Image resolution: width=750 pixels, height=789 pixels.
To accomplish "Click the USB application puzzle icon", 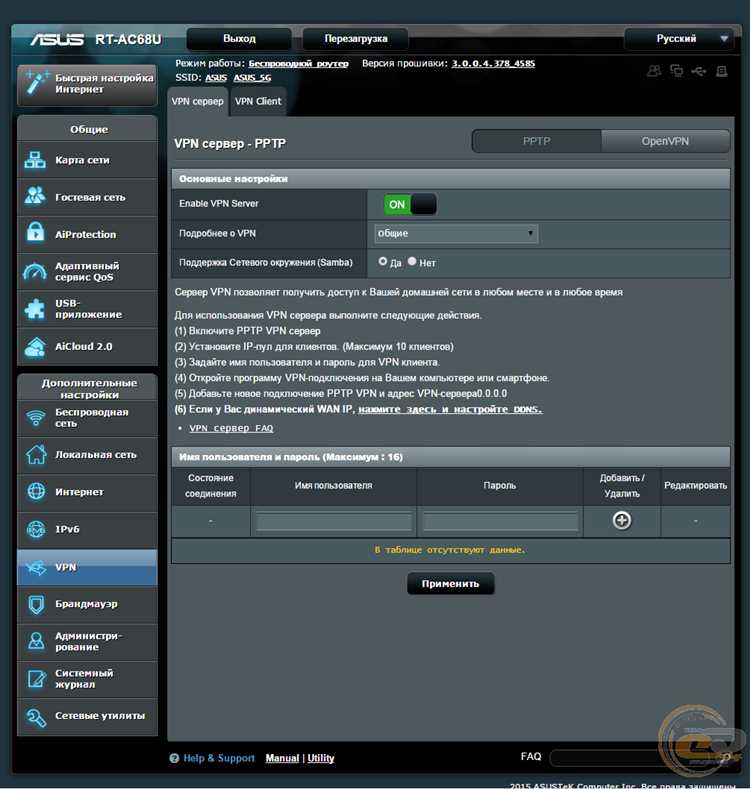I will [35, 309].
